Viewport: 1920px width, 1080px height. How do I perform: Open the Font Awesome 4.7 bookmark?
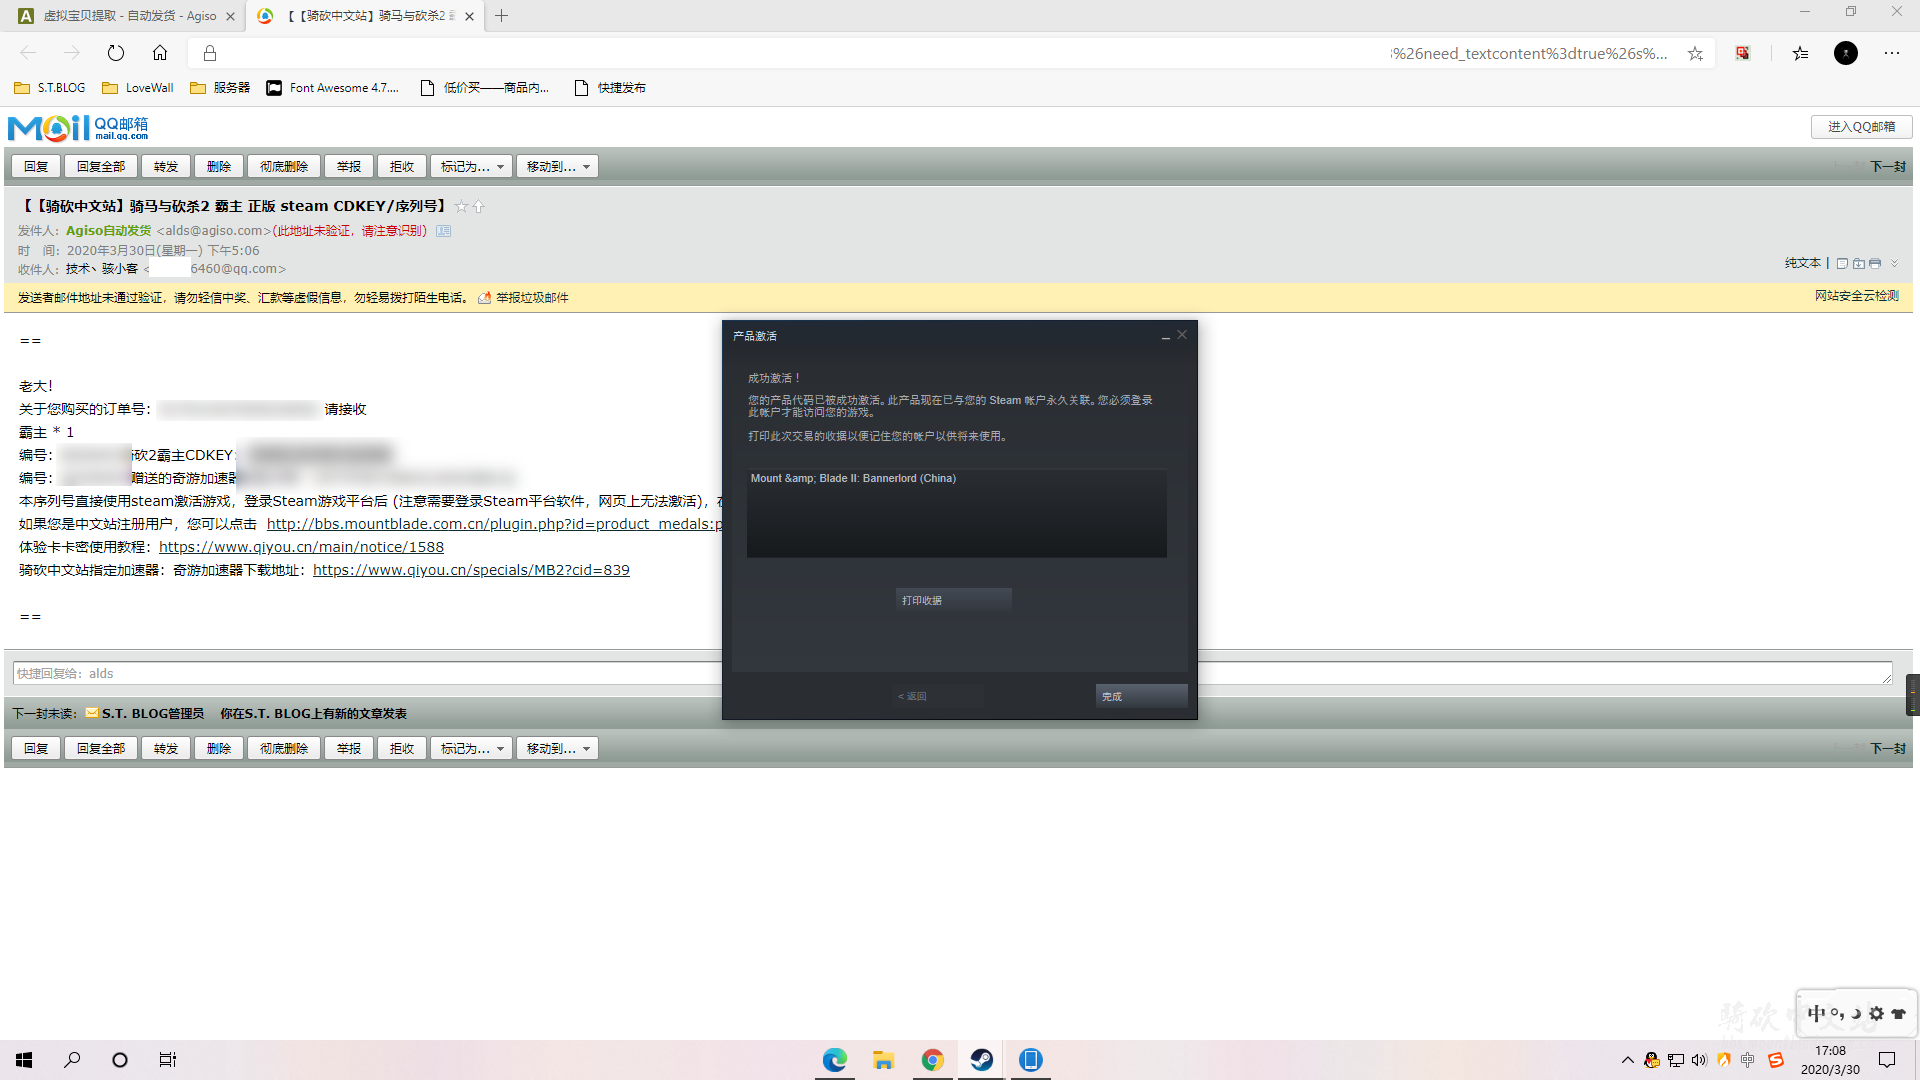(x=333, y=88)
